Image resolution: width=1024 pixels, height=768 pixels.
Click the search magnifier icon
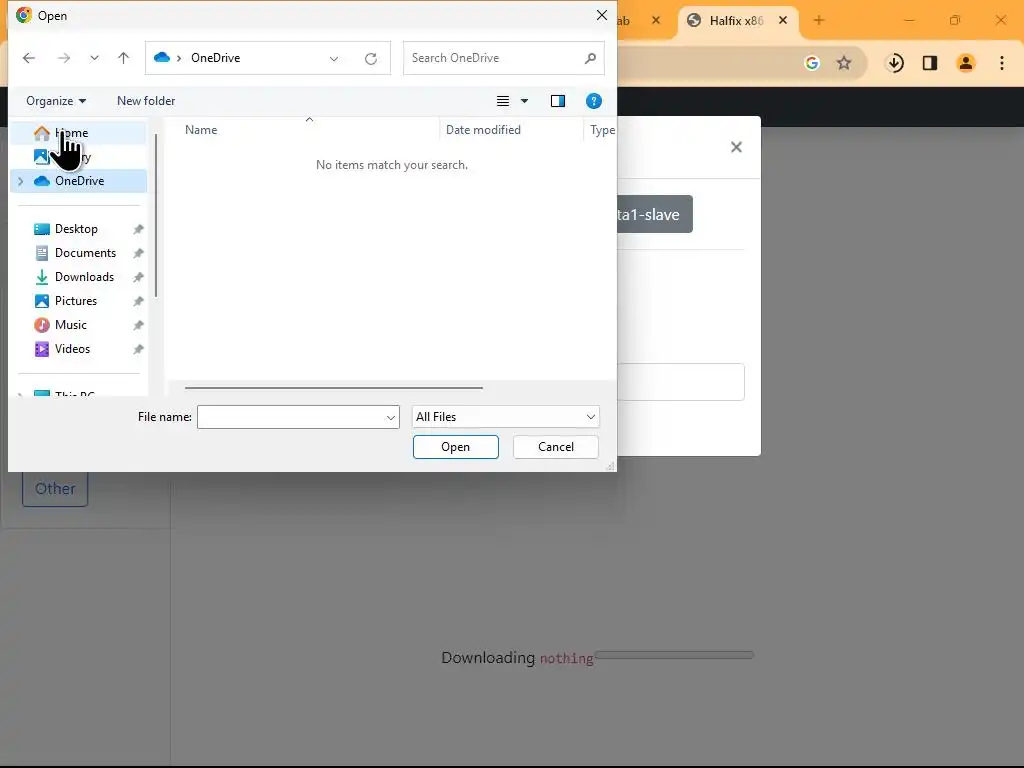click(x=590, y=58)
